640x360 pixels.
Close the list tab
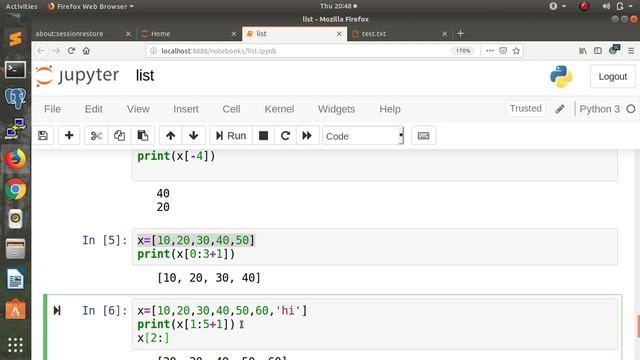[x=339, y=33]
